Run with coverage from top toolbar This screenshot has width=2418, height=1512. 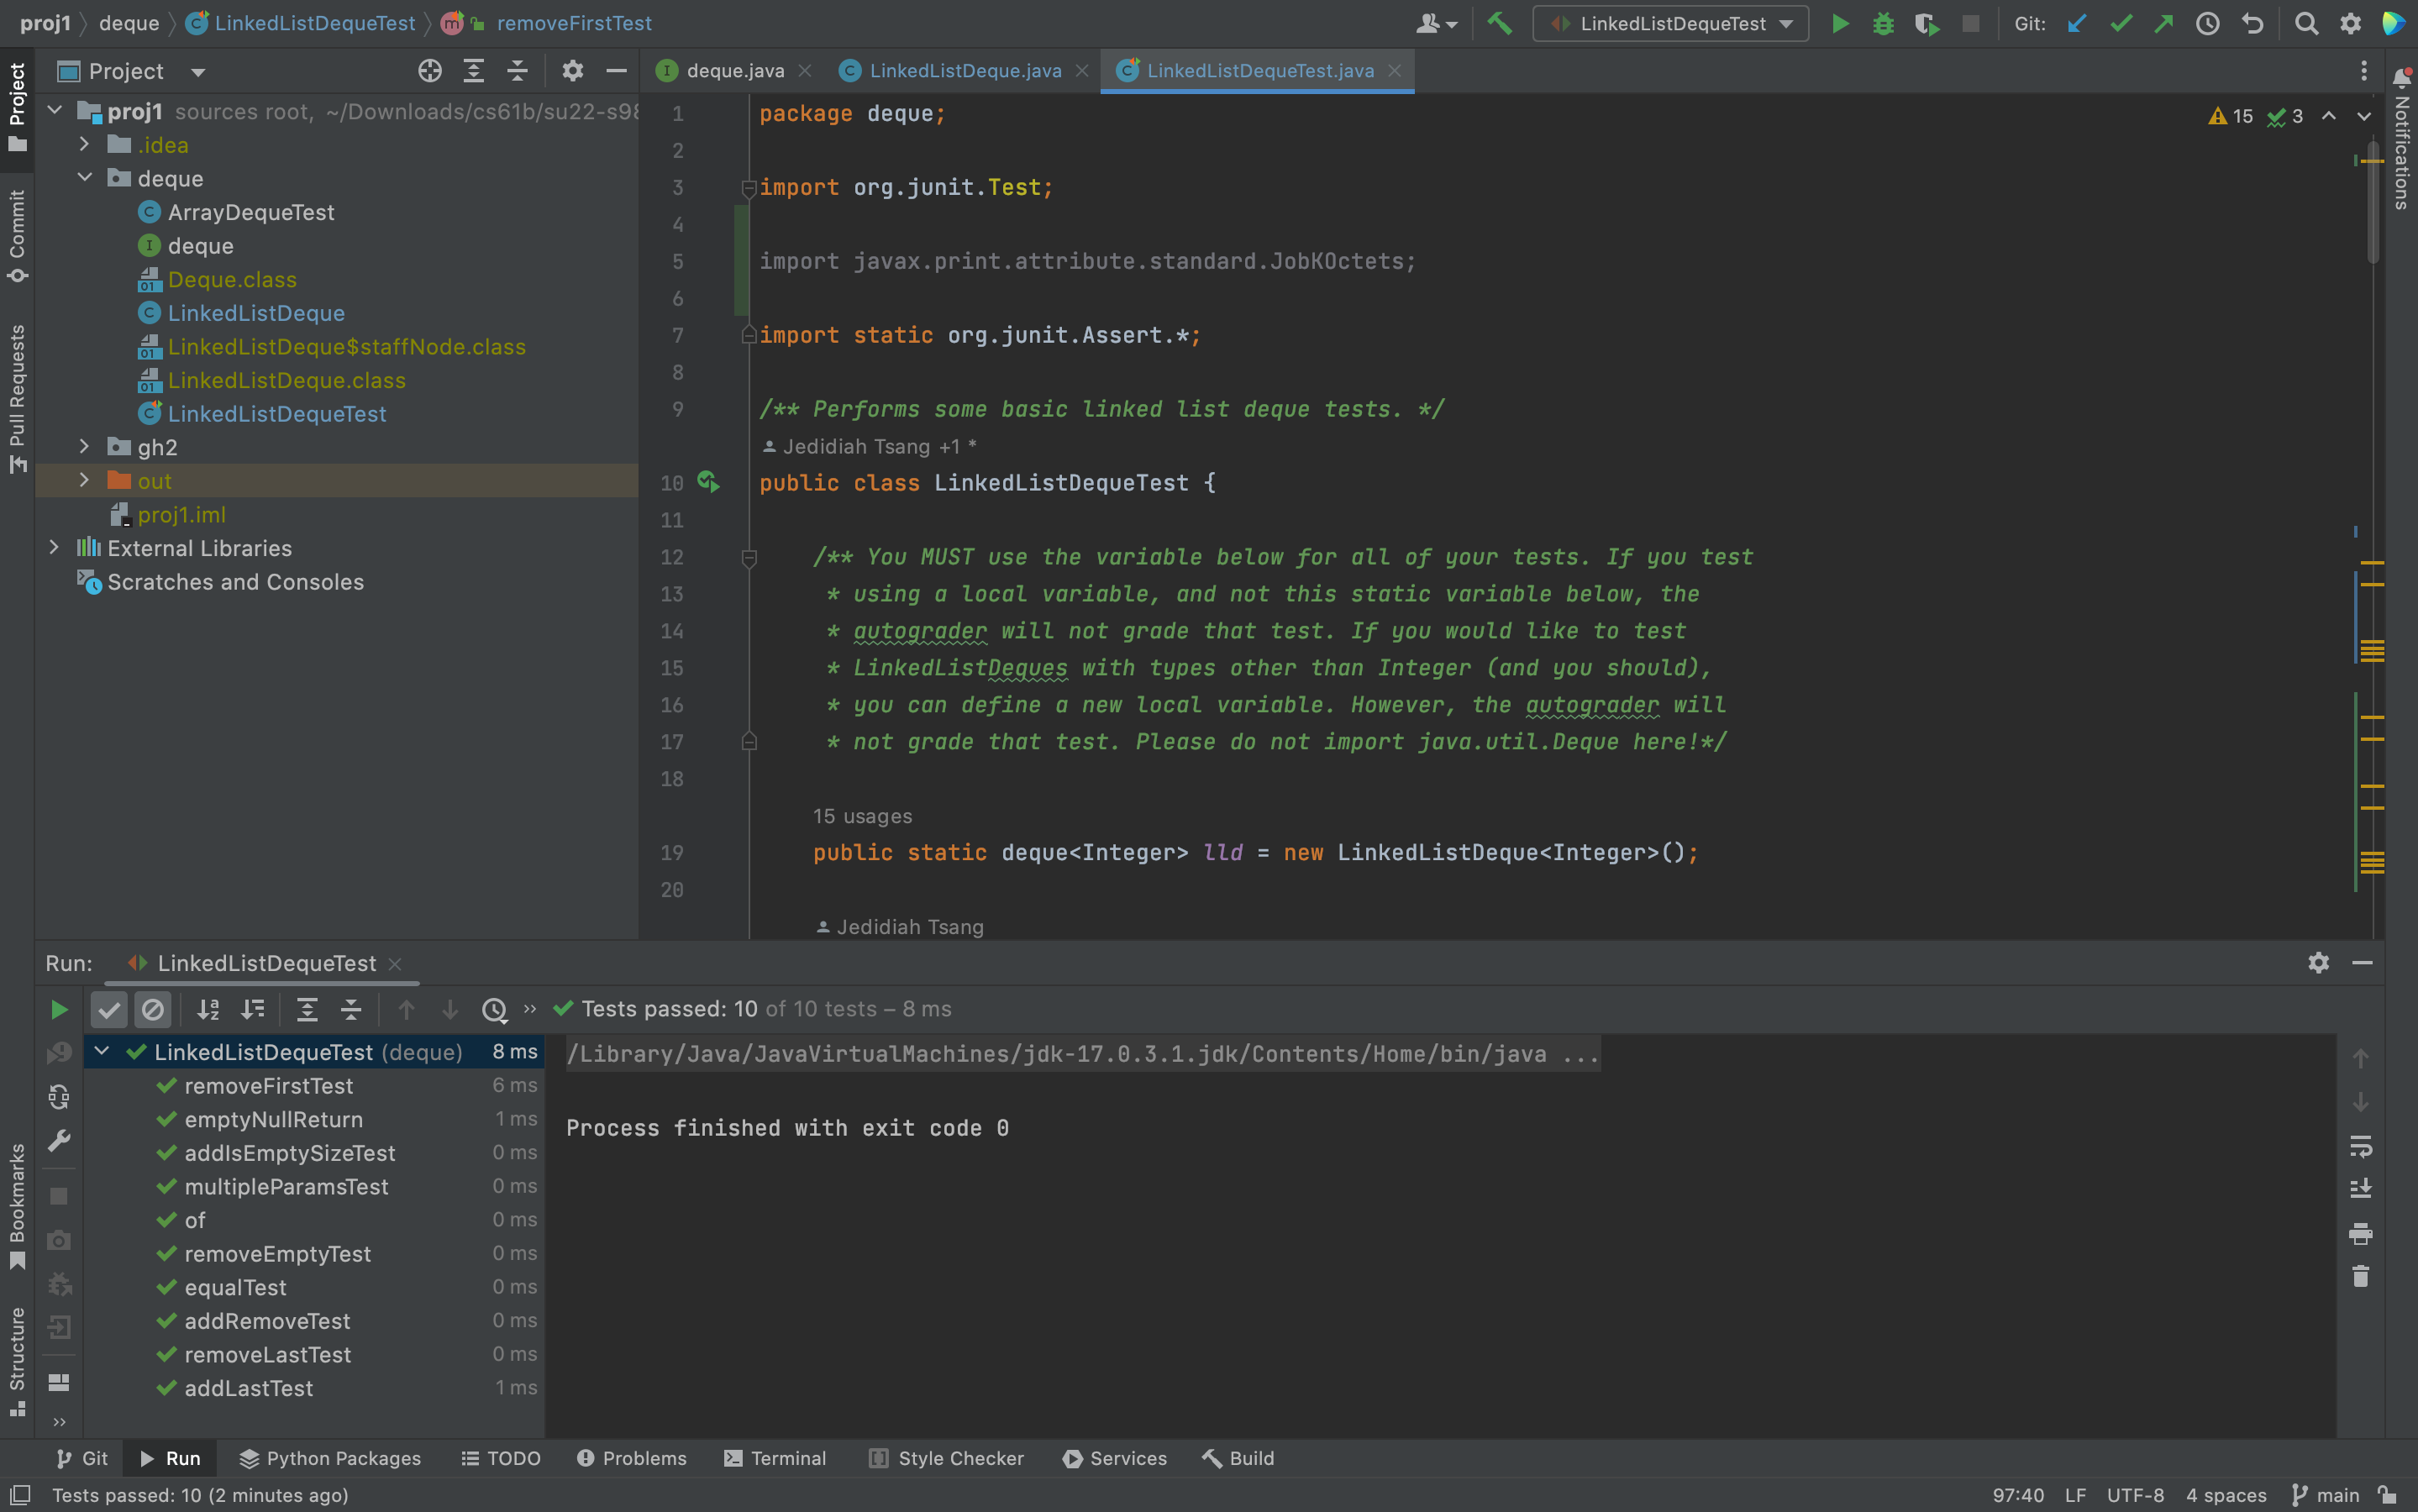[1926, 23]
